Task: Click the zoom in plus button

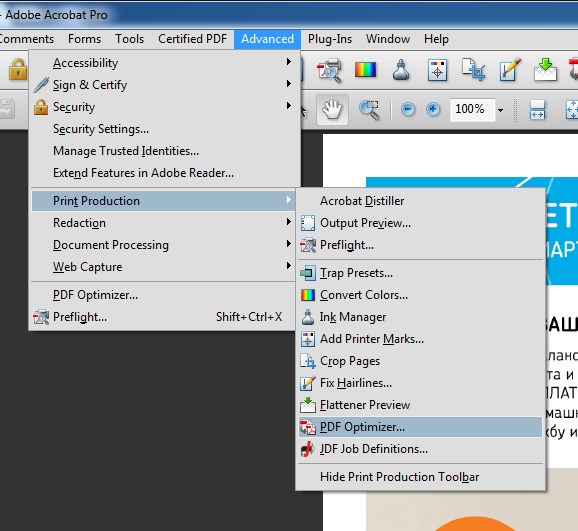Action: [x=433, y=109]
